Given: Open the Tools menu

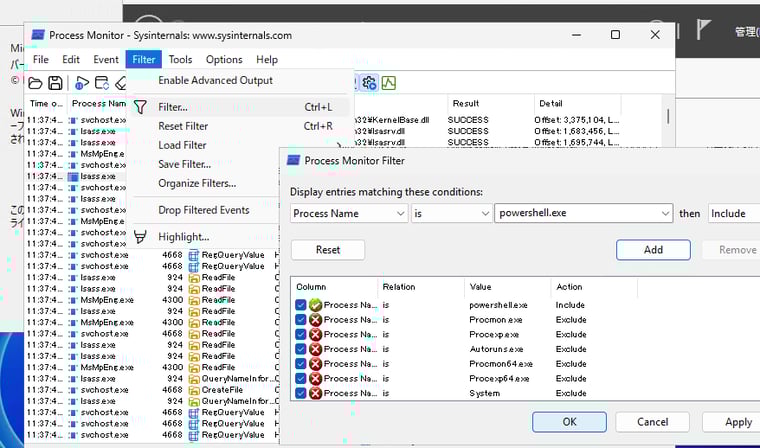Looking at the screenshot, I should click(x=180, y=60).
